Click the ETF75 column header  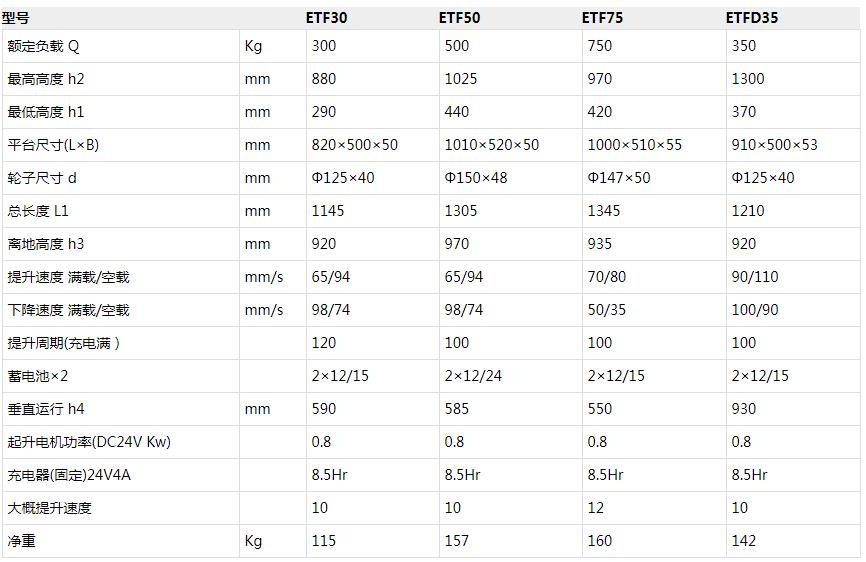click(602, 17)
